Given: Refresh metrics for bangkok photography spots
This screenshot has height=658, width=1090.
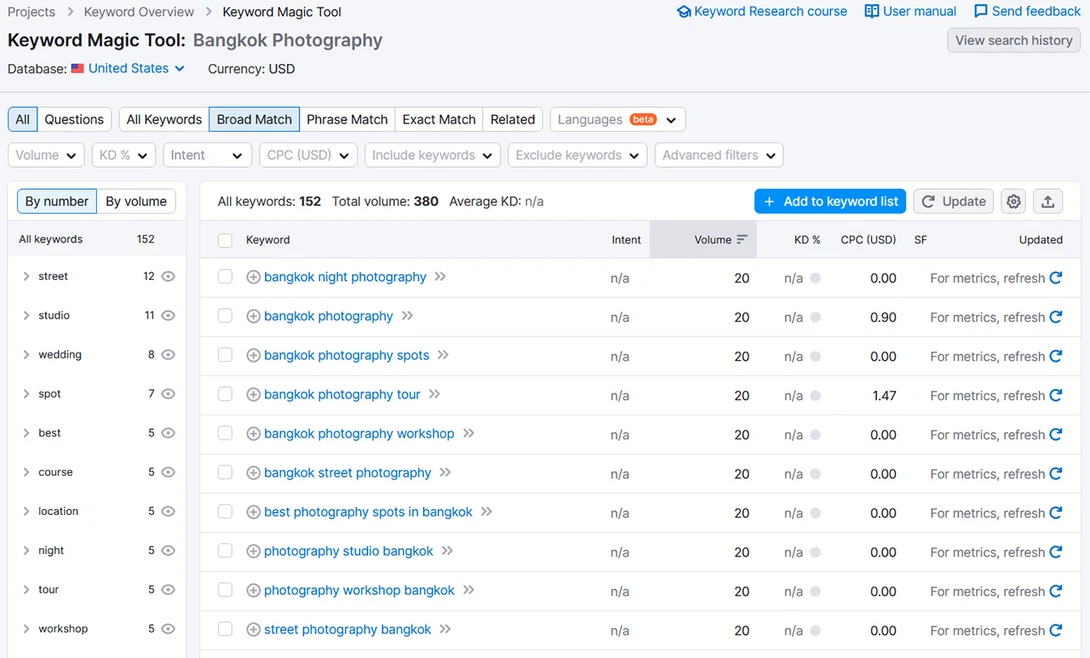Looking at the screenshot, I should (x=1056, y=356).
